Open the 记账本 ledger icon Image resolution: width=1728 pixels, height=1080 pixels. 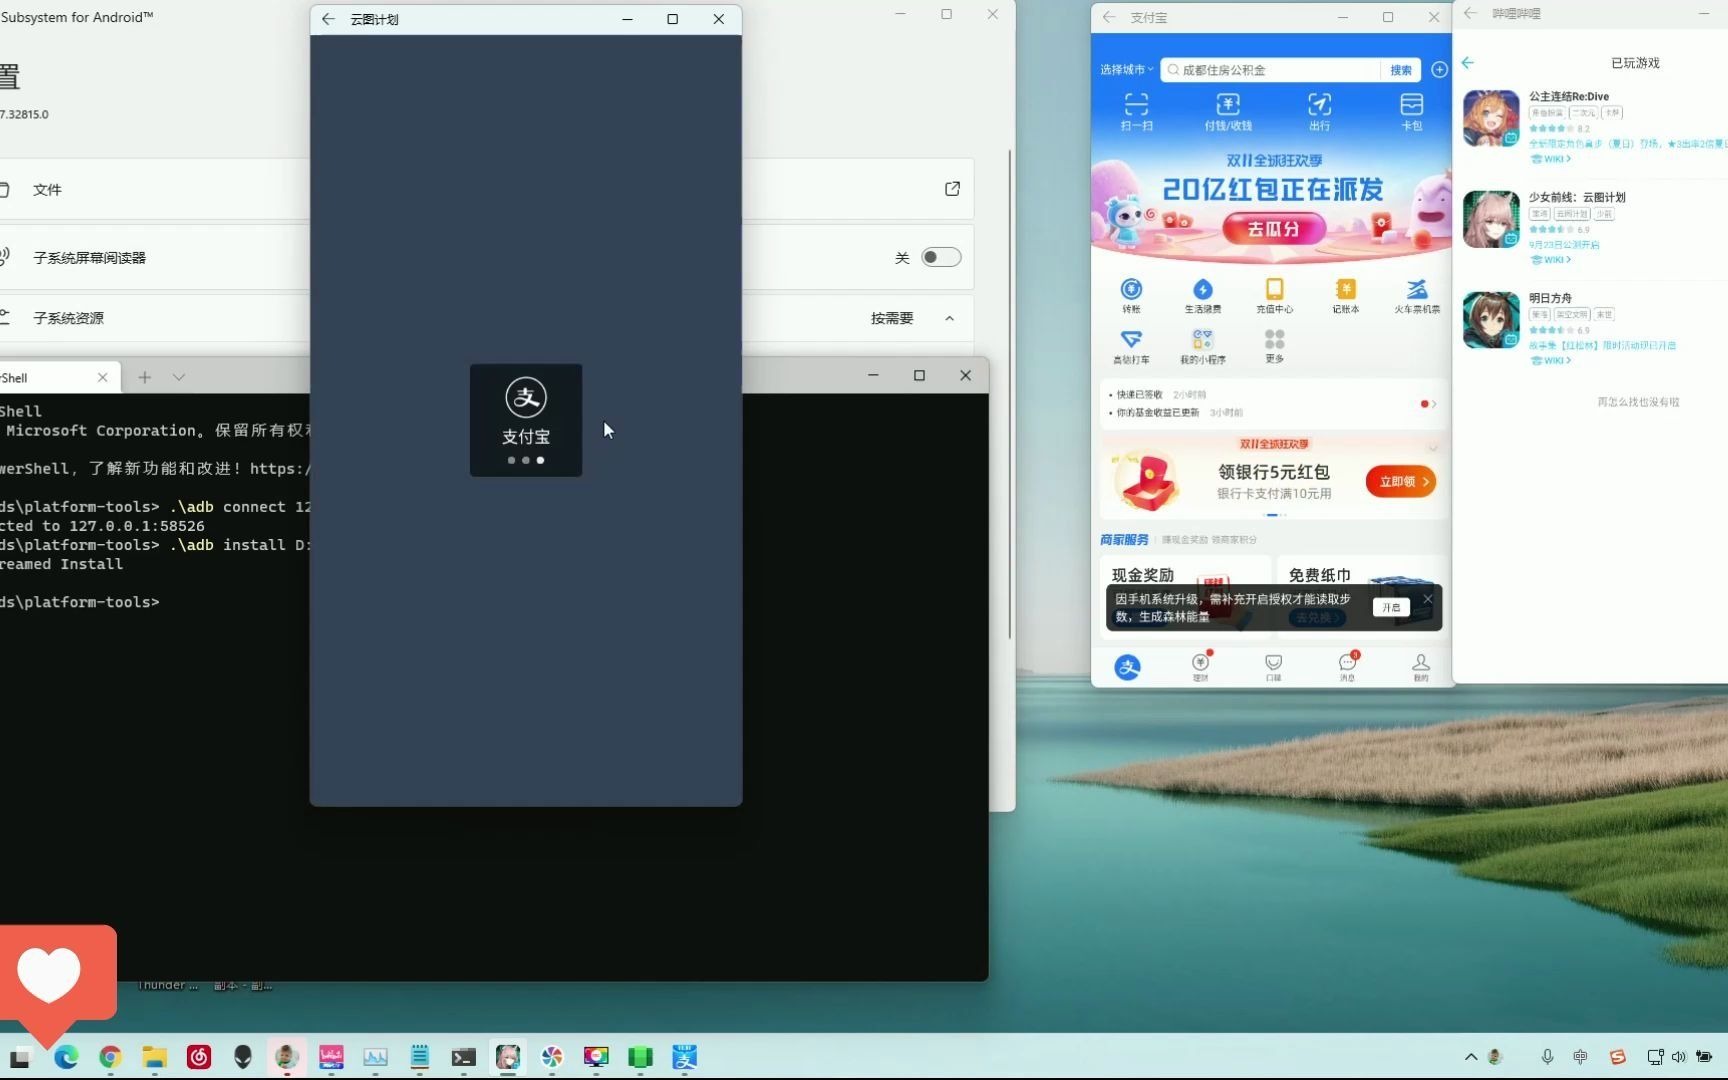[x=1346, y=296]
